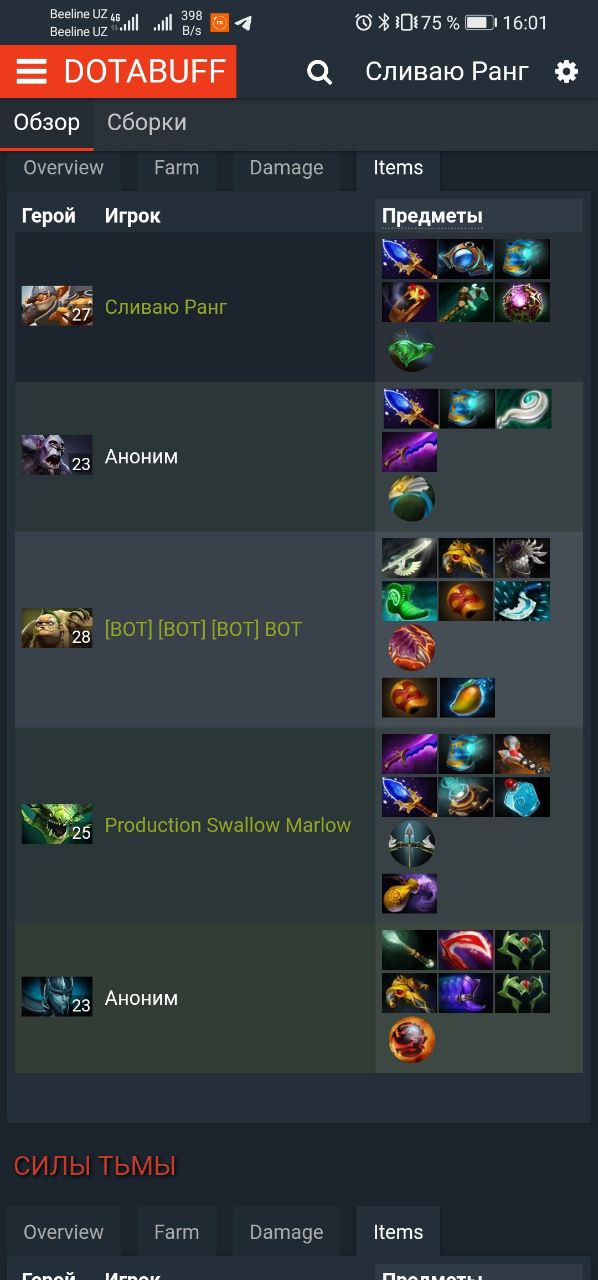Viewport: 598px width, 1280px height.
Task: Select the Overview tab in the upper table
Action: click(64, 168)
